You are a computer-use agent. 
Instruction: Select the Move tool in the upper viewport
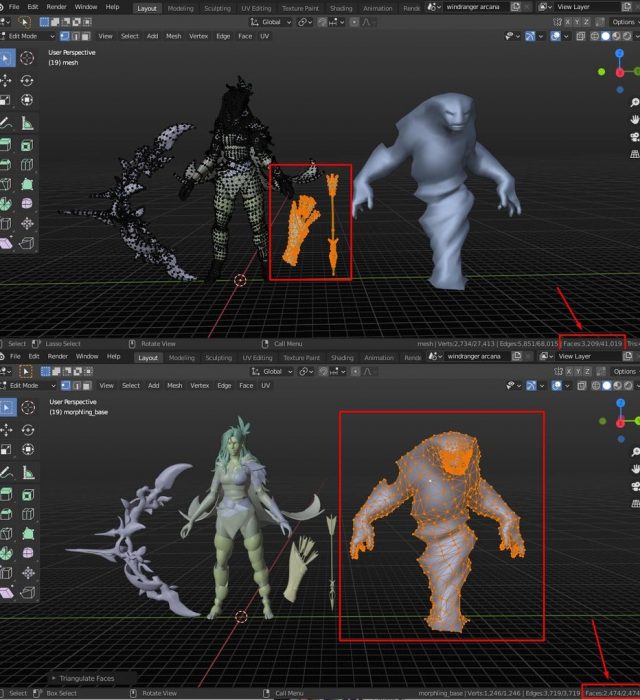pos(5,79)
